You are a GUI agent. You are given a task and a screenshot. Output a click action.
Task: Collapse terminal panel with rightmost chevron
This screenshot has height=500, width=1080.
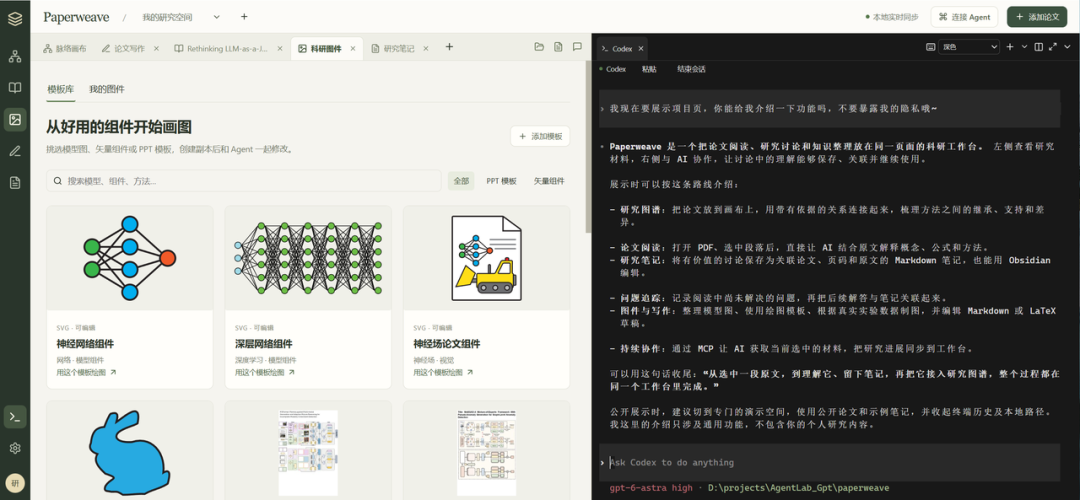1067,47
